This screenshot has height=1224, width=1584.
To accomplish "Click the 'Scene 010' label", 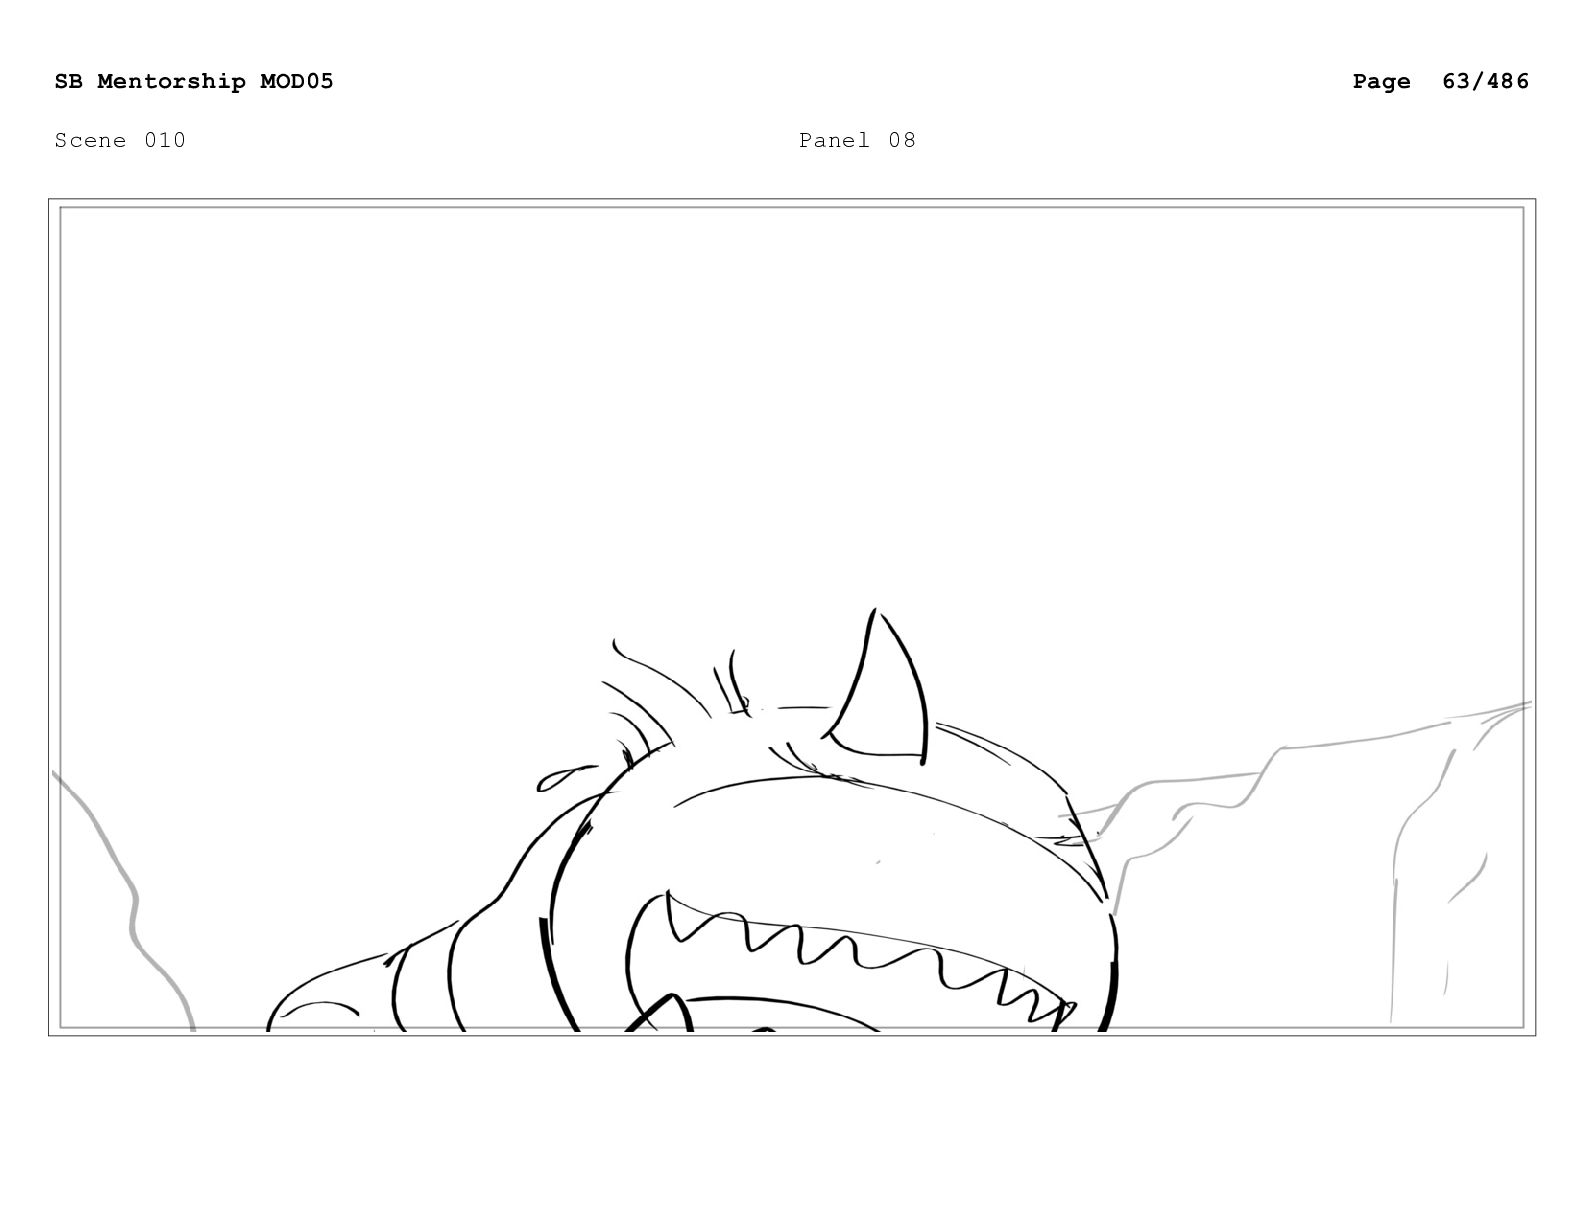I will tap(120, 140).
